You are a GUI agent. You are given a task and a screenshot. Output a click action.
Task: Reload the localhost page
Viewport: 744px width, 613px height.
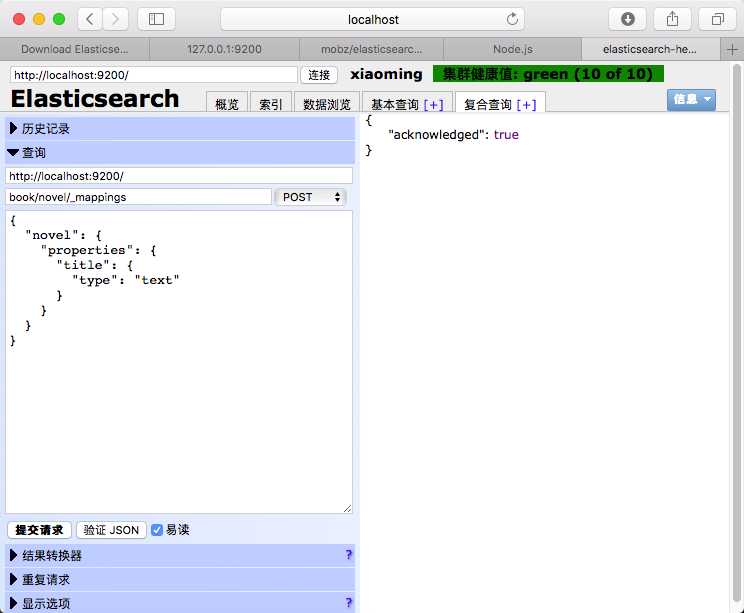512,19
